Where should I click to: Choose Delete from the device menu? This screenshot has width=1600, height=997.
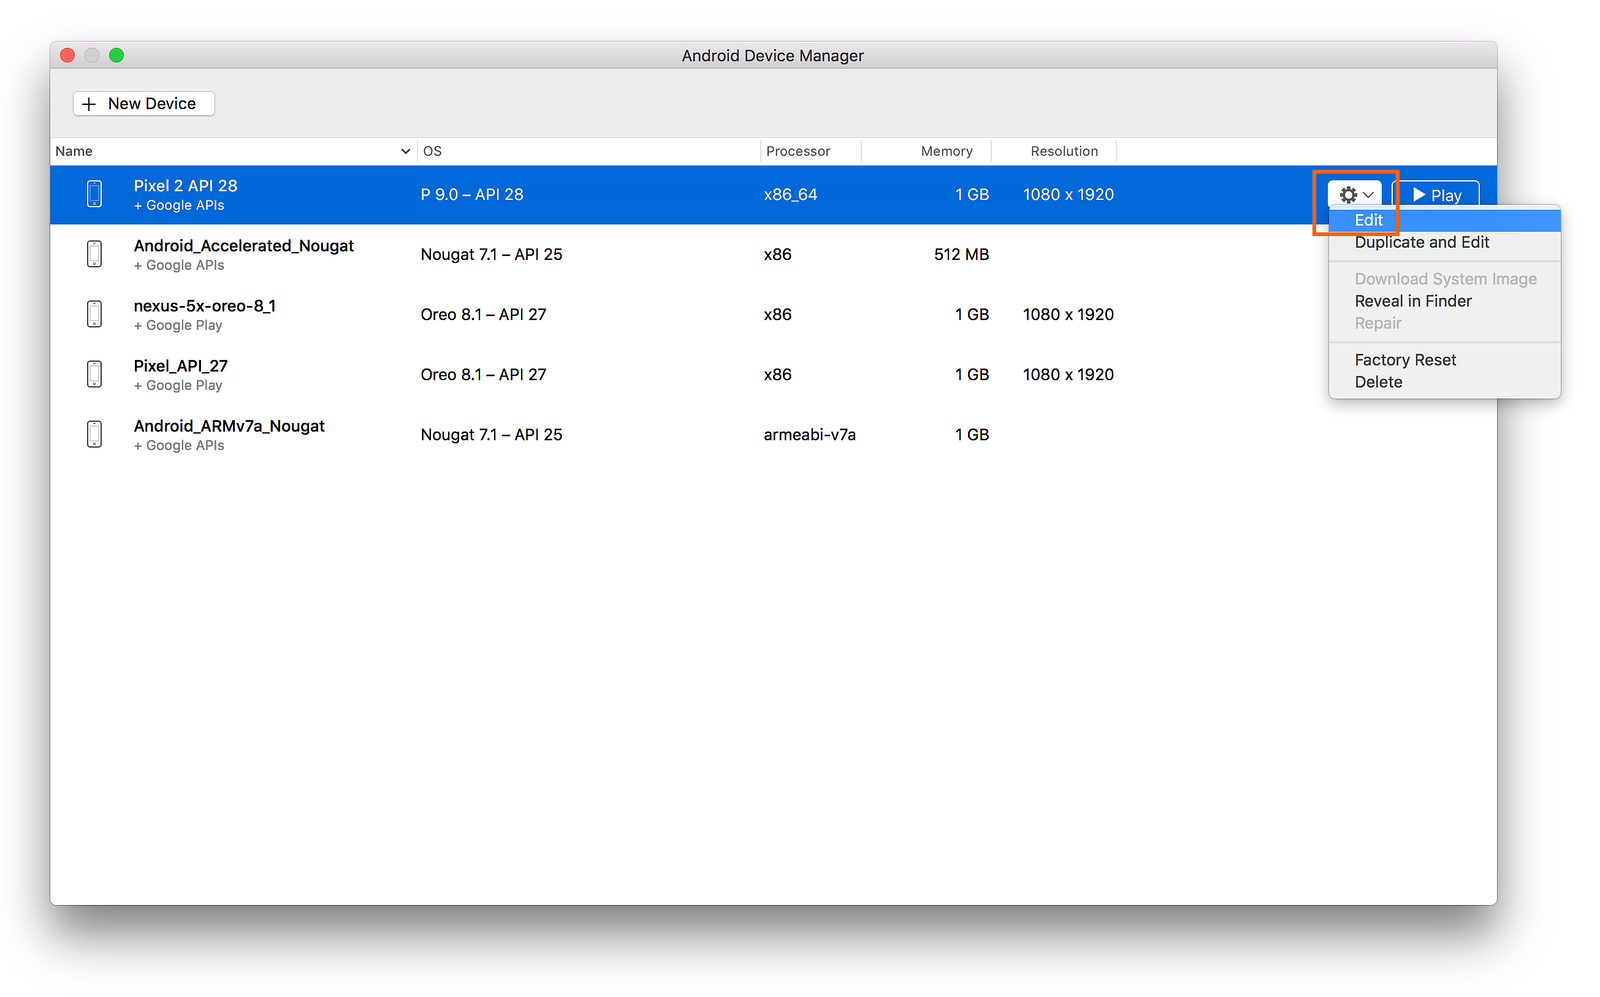(x=1444, y=382)
